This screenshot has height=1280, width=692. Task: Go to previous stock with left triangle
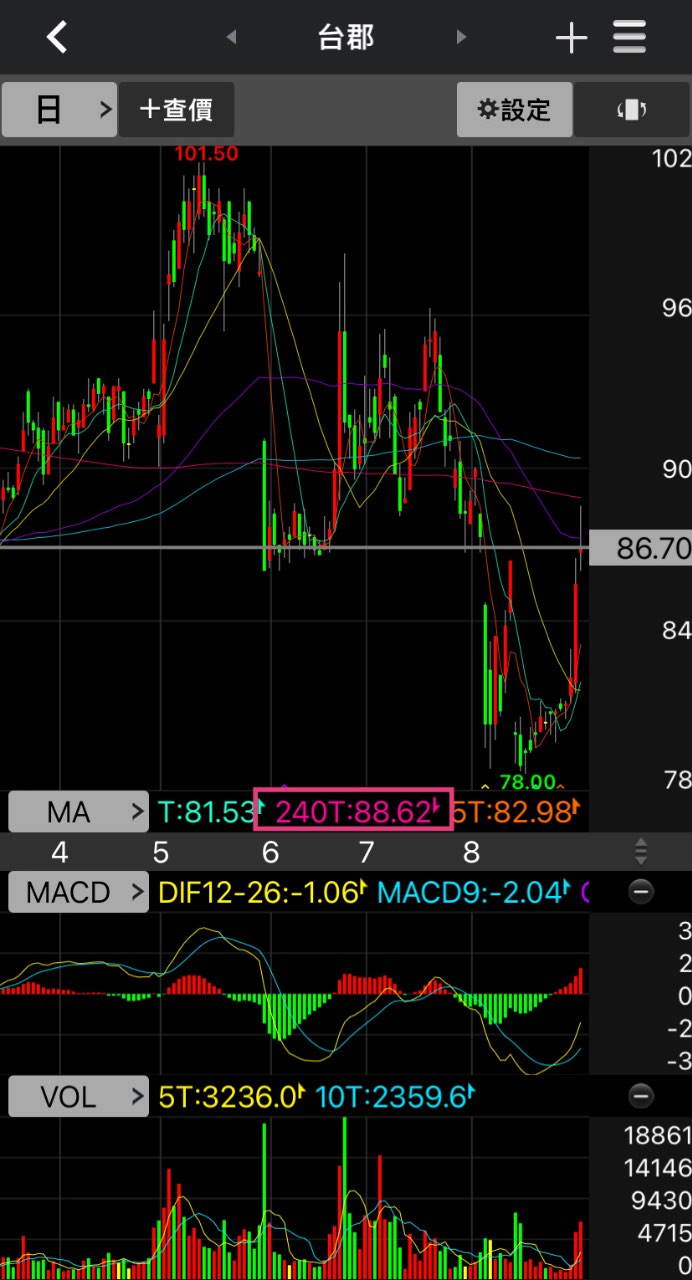tap(231, 37)
